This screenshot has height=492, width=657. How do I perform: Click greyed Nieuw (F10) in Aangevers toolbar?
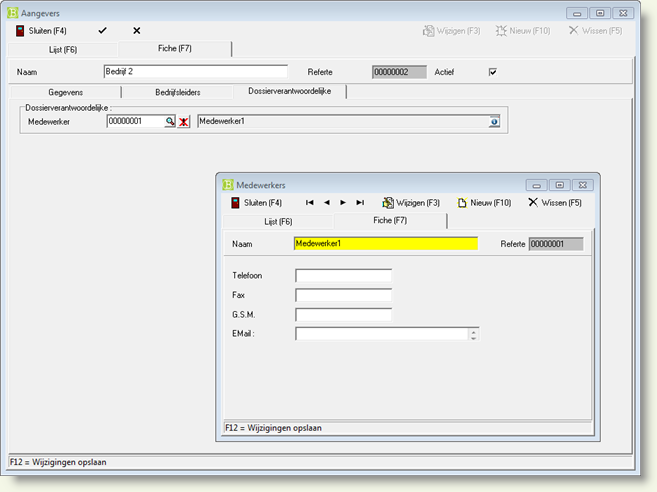[522, 31]
